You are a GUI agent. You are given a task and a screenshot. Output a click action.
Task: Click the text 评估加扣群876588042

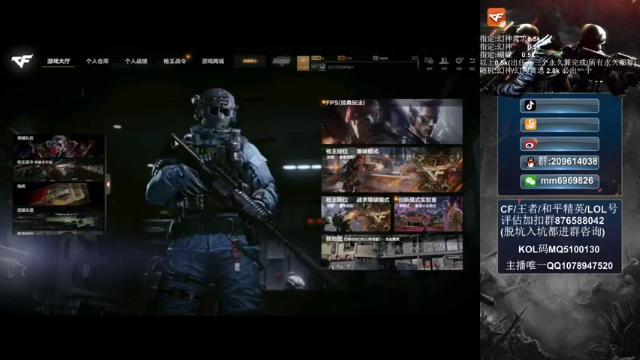552,221
